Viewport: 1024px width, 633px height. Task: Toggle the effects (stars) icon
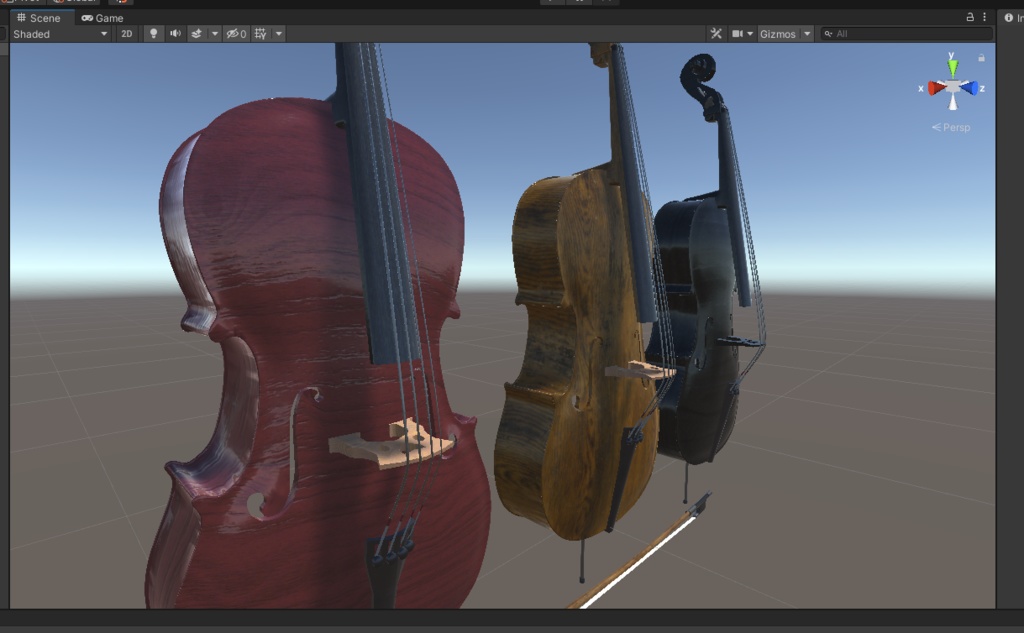point(197,33)
